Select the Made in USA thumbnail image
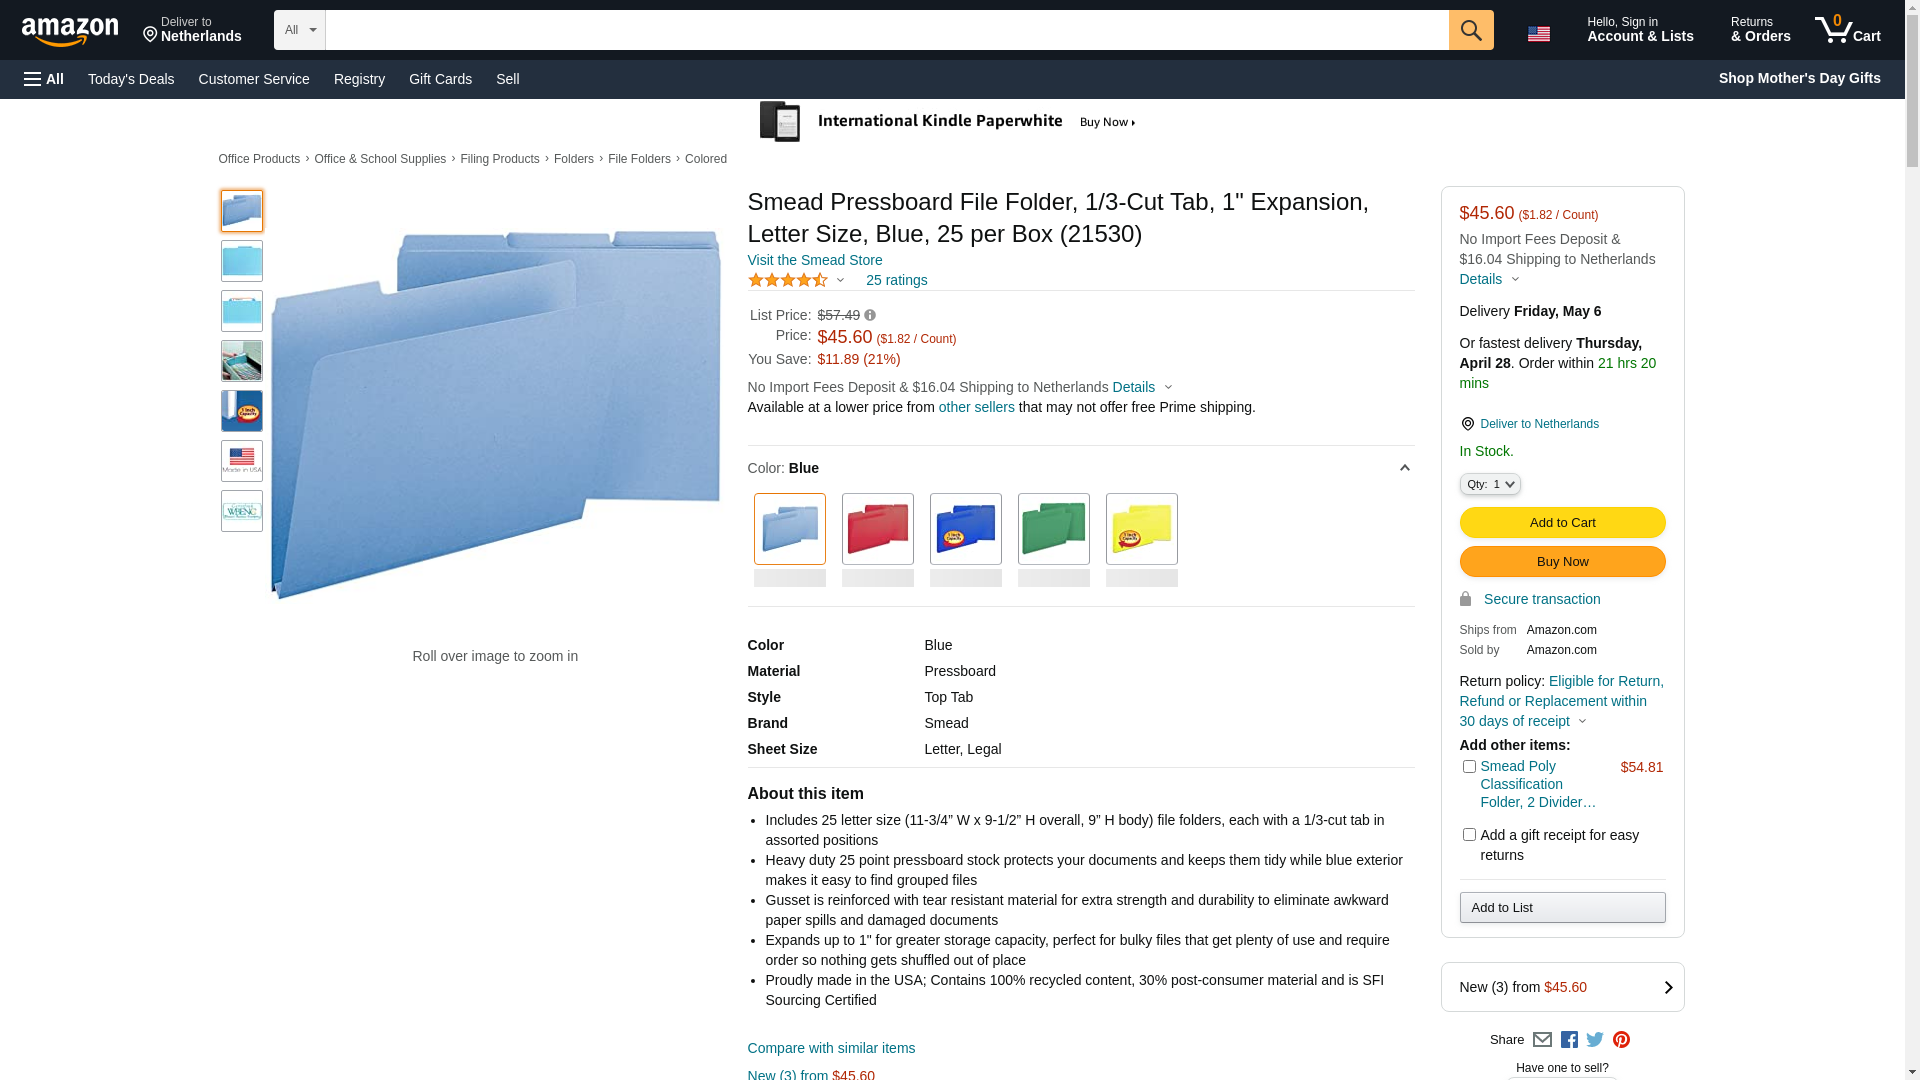 242,461
